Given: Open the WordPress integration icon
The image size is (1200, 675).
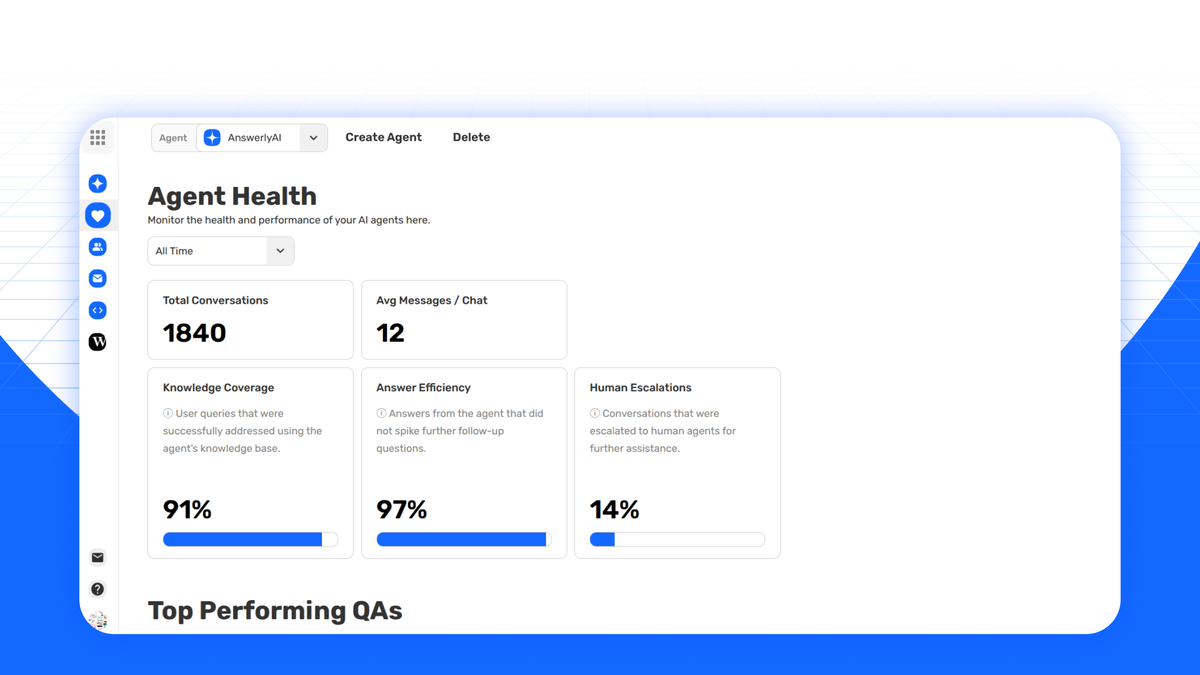Looking at the screenshot, I should [97, 341].
